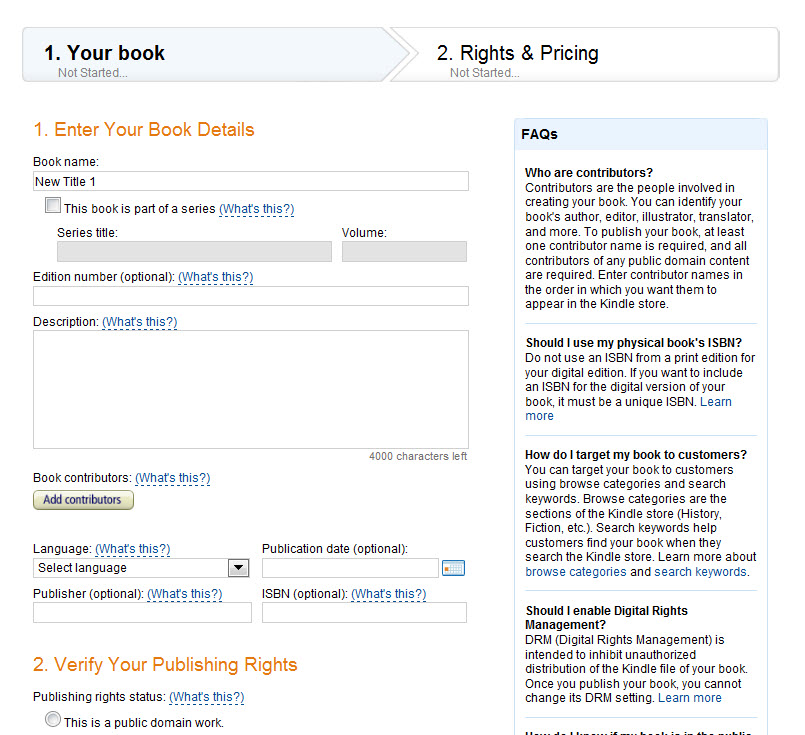Image resolution: width=805 pixels, height=735 pixels.
Task: Open 'What's this?' for Publishing rights status
Action: pos(206,697)
